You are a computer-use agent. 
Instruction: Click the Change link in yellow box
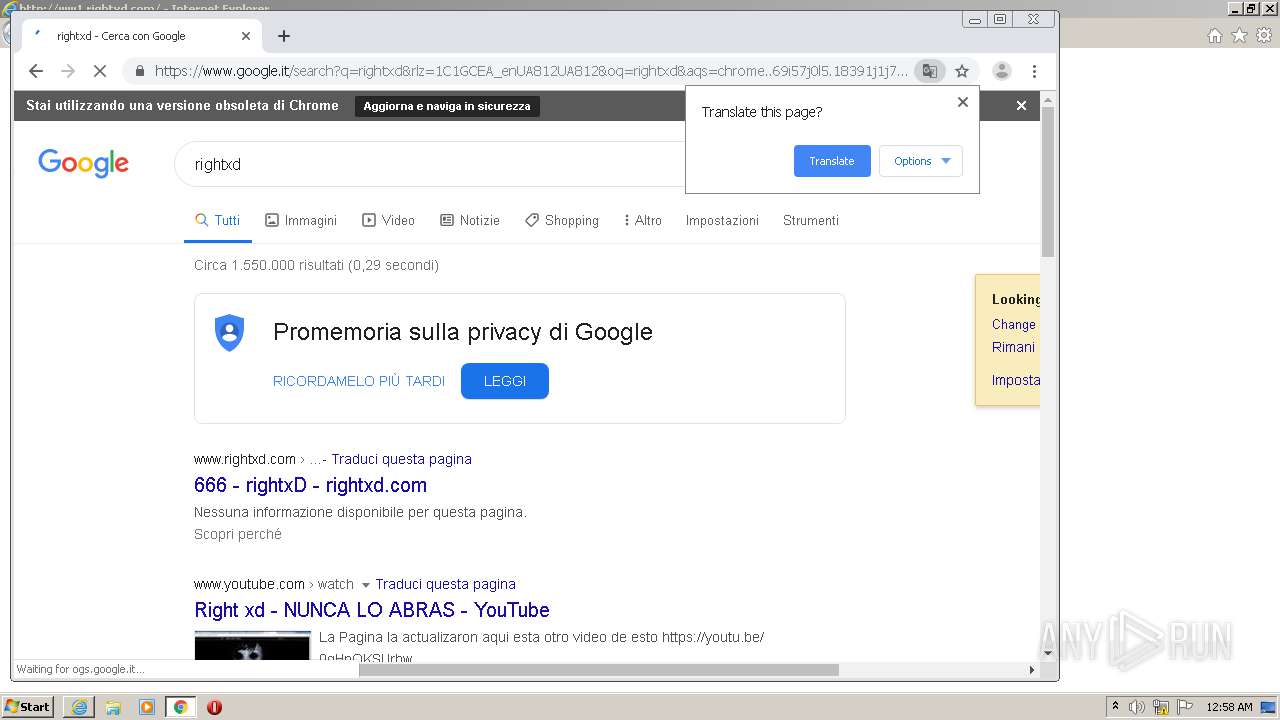[x=1014, y=324]
